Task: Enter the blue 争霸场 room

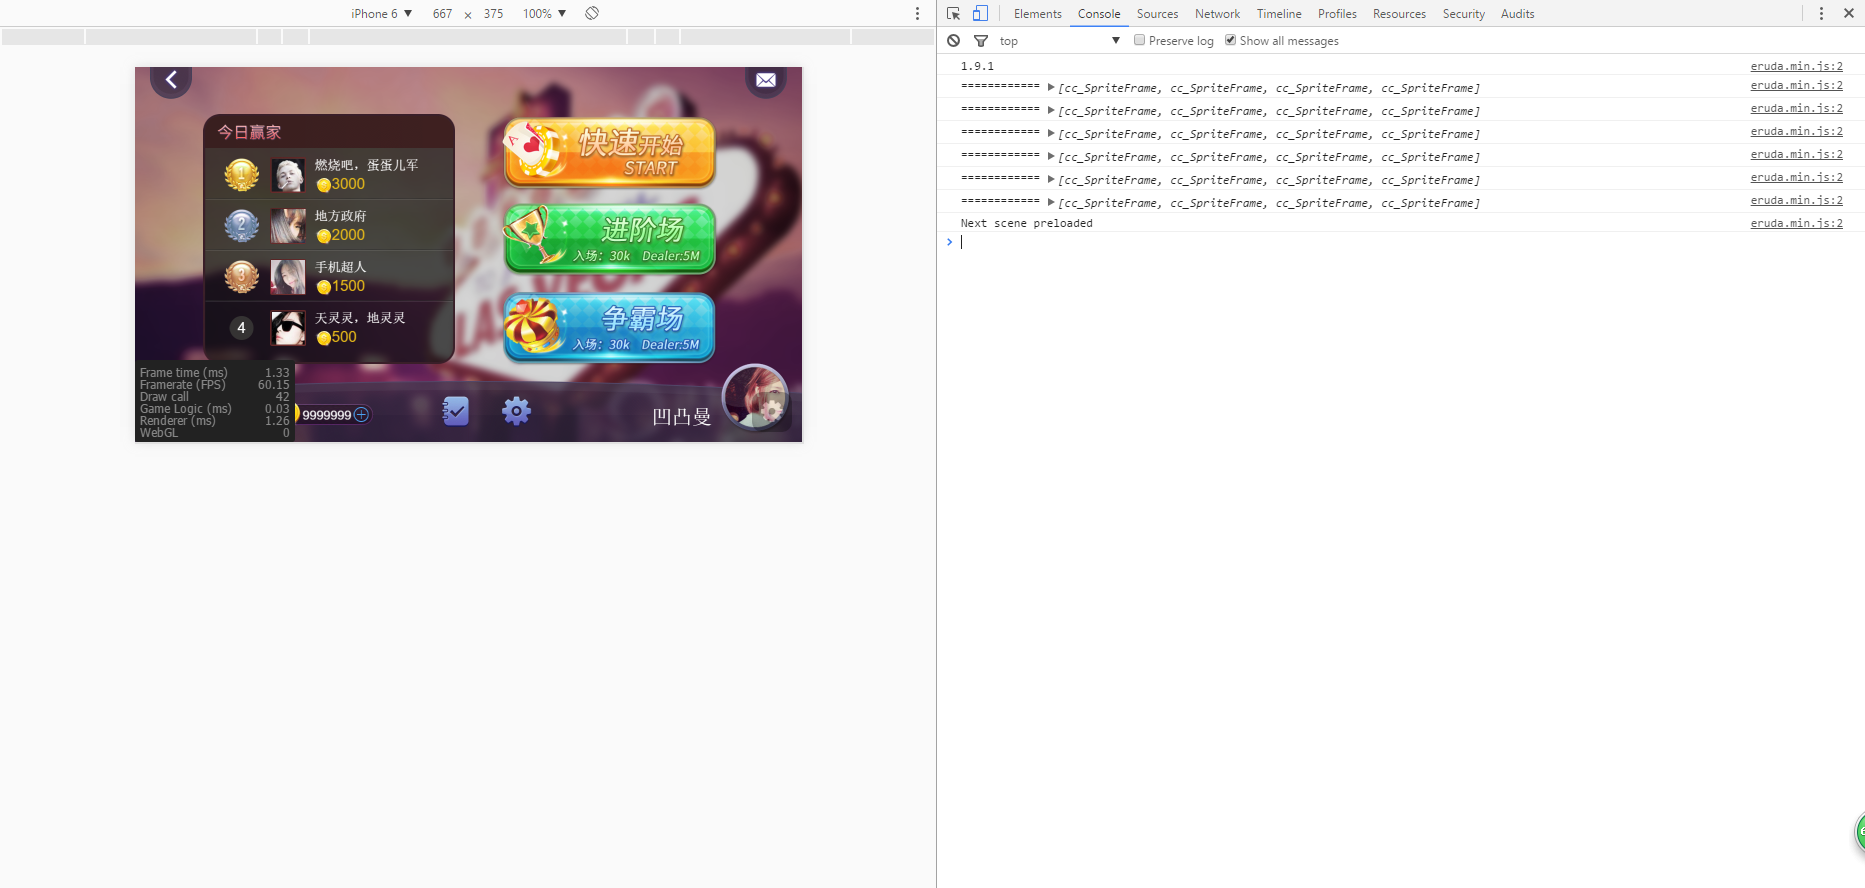Action: (610, 327)
